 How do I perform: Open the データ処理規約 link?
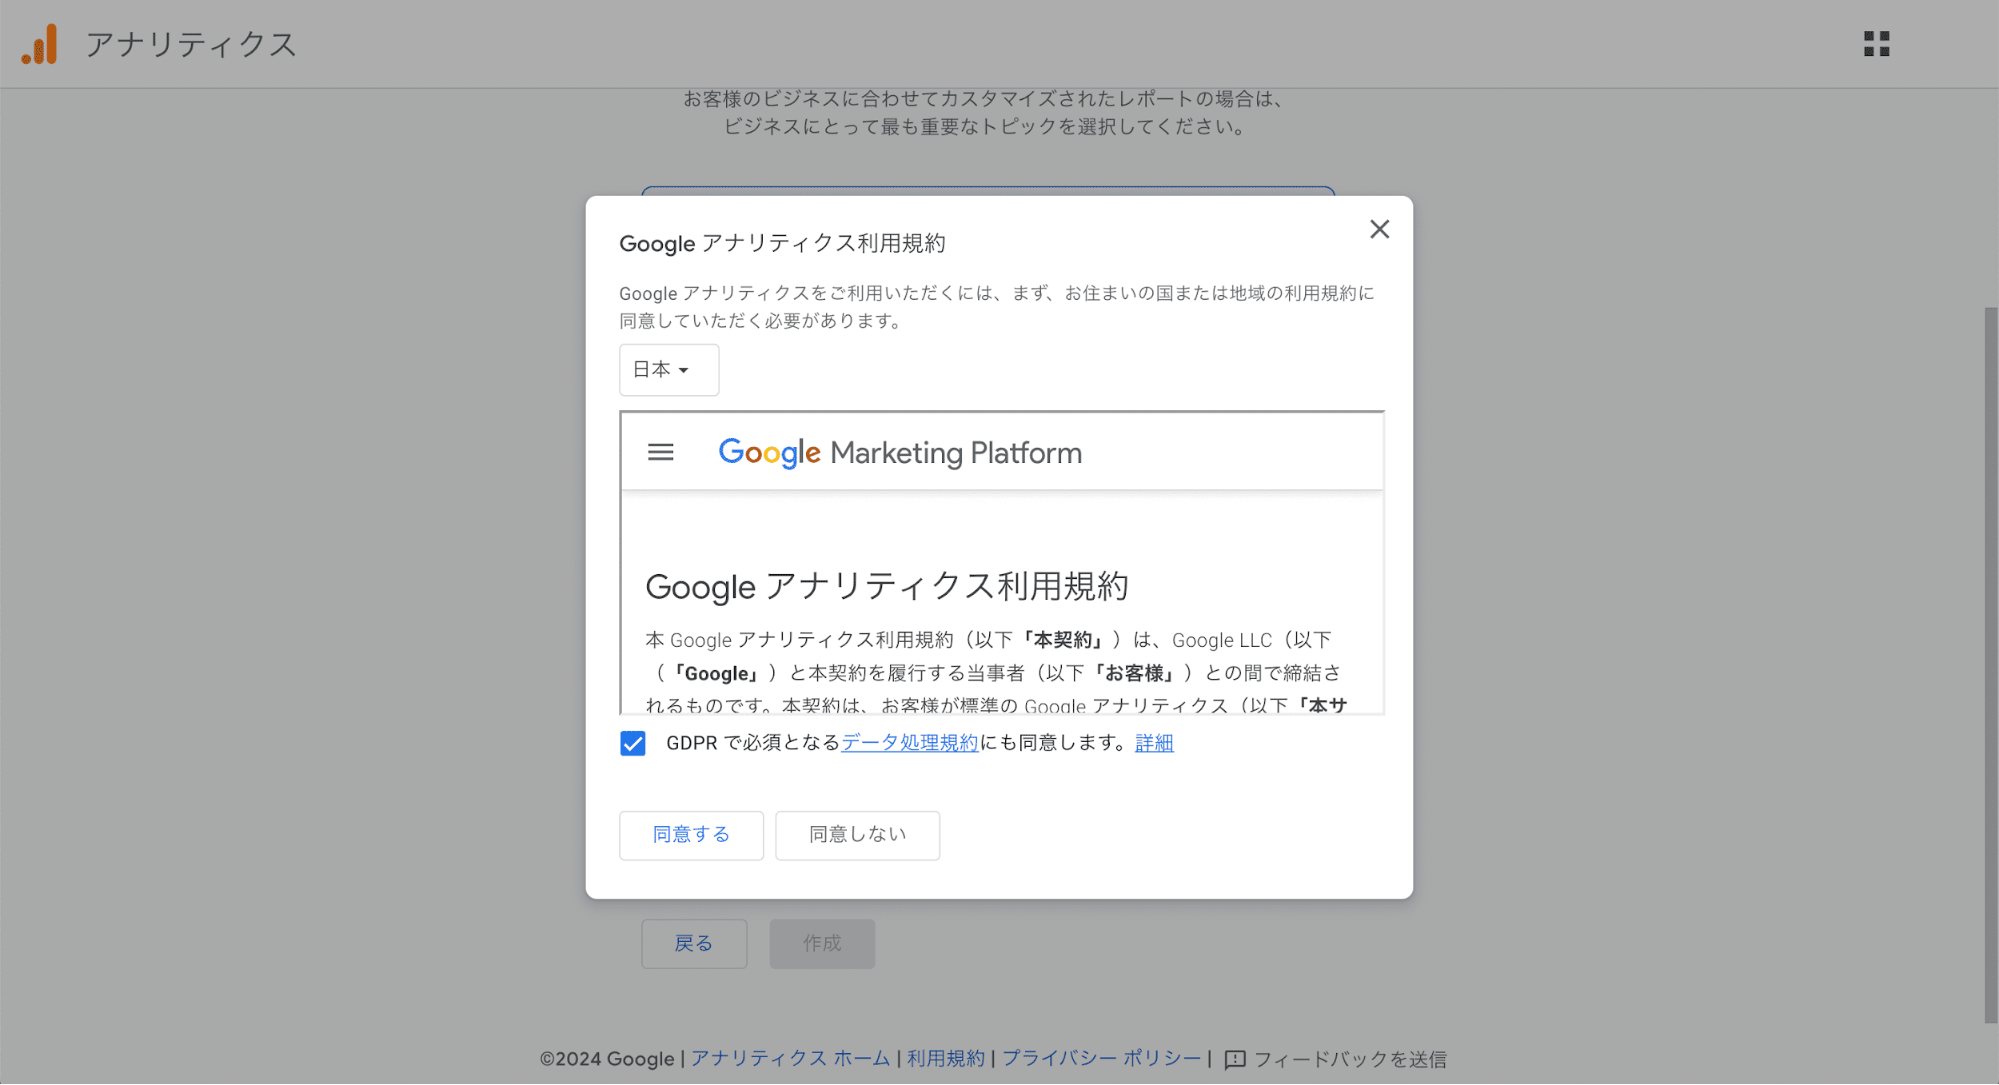coord(910,743)
